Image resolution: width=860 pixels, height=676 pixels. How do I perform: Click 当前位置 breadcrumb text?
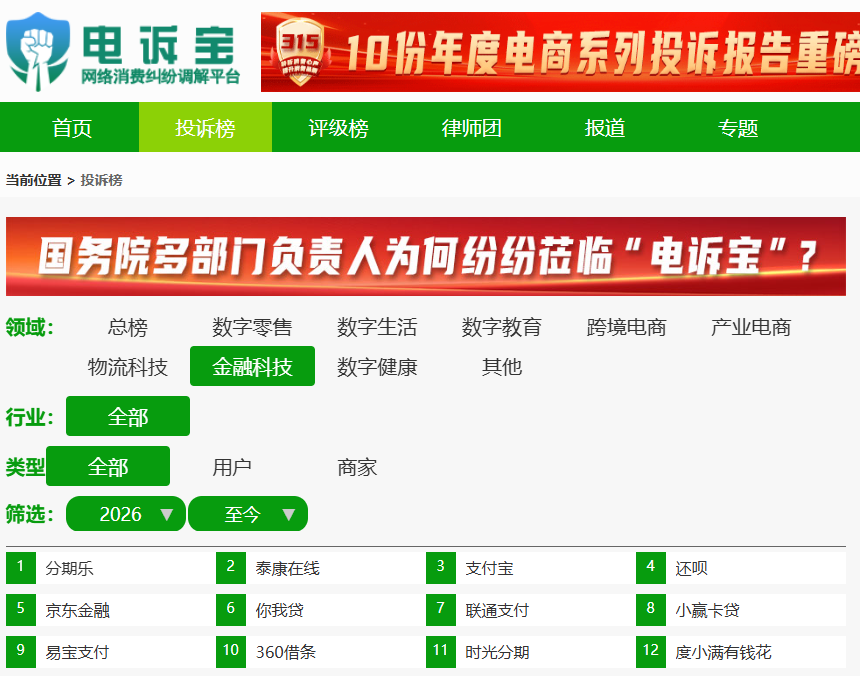pos(33,180)
